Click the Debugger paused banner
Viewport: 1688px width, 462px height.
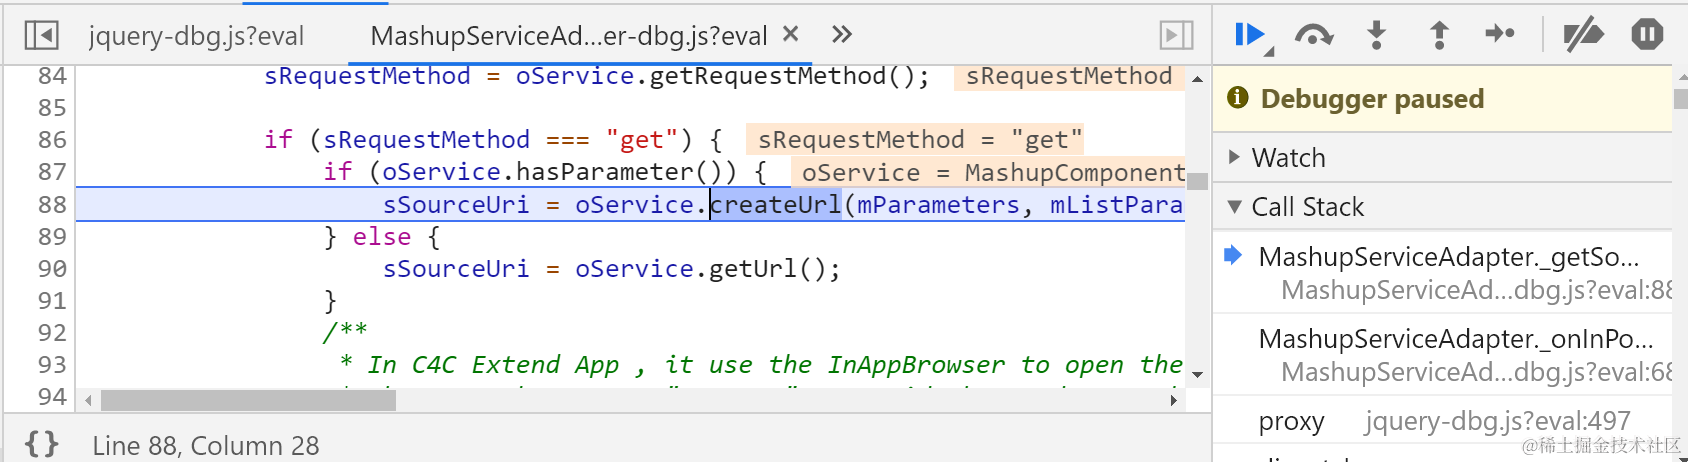pyautogui.click(x=1442, y=99)
